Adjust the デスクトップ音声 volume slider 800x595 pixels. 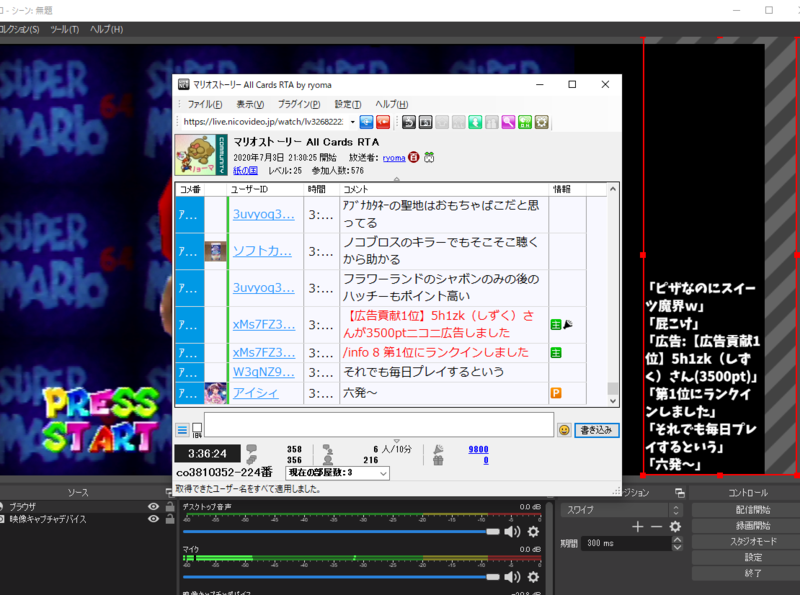[x=492, y=532]
